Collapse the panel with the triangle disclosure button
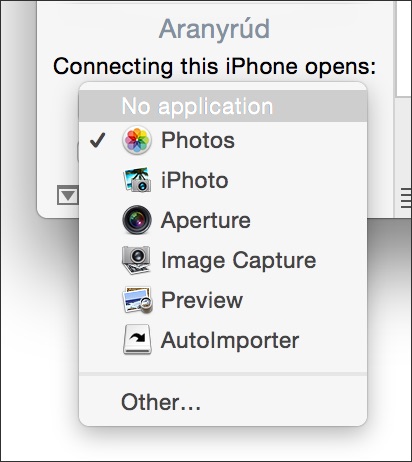Screen dimensions: 412x462 pos(68,196)
